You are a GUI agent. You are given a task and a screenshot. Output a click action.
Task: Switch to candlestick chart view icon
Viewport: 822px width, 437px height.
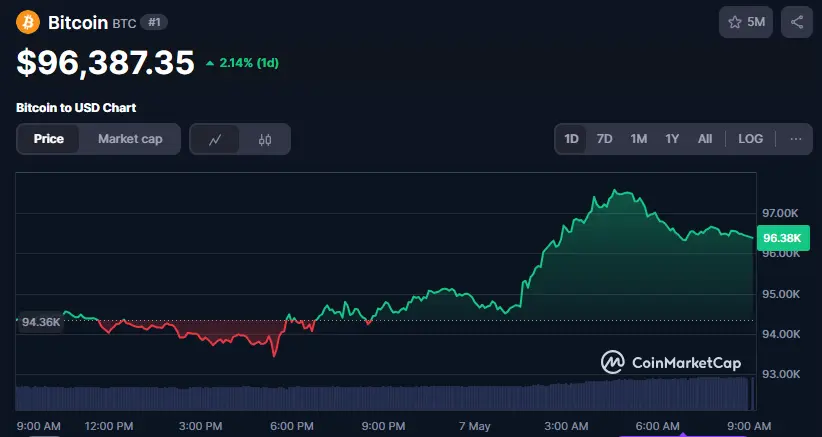click(265, 139)
